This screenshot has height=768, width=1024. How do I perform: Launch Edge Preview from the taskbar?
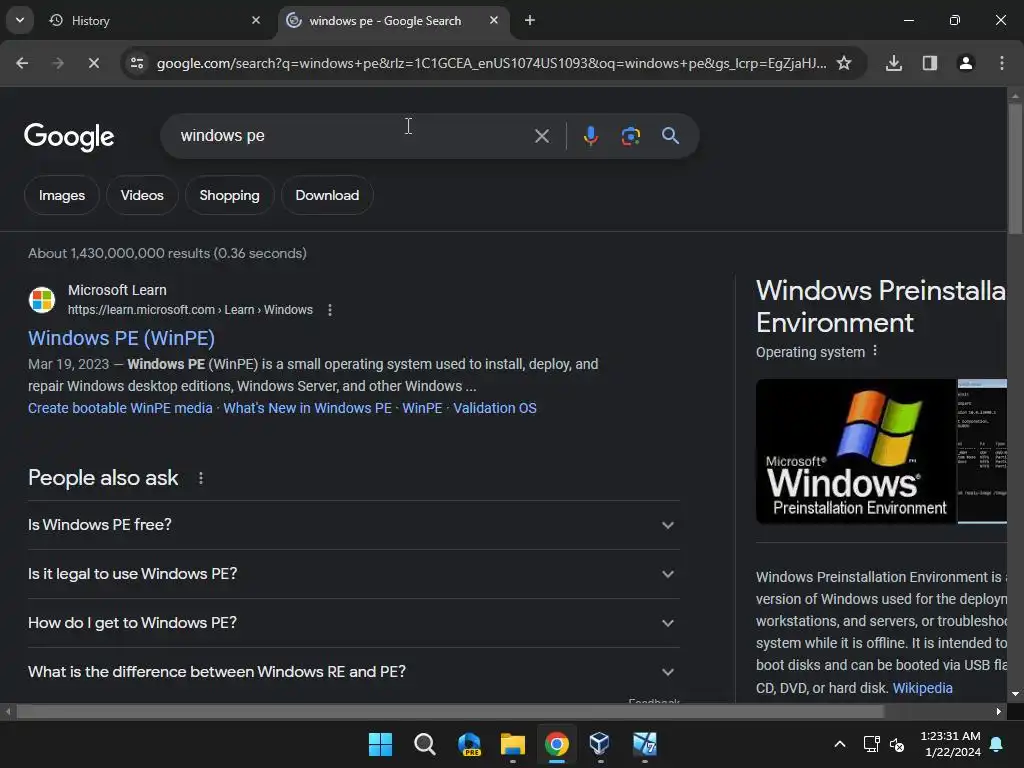(x=469, y=744)
